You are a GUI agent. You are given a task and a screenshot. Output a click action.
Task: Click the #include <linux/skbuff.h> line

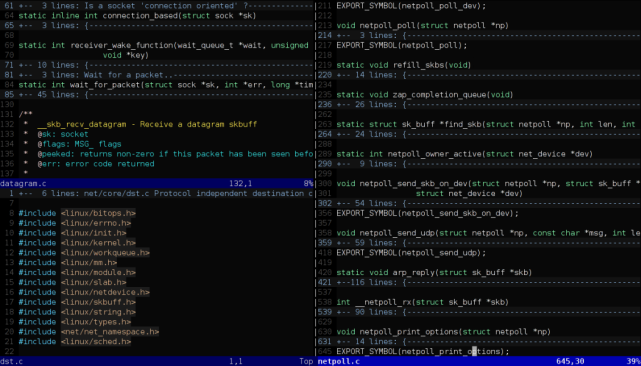77,302
